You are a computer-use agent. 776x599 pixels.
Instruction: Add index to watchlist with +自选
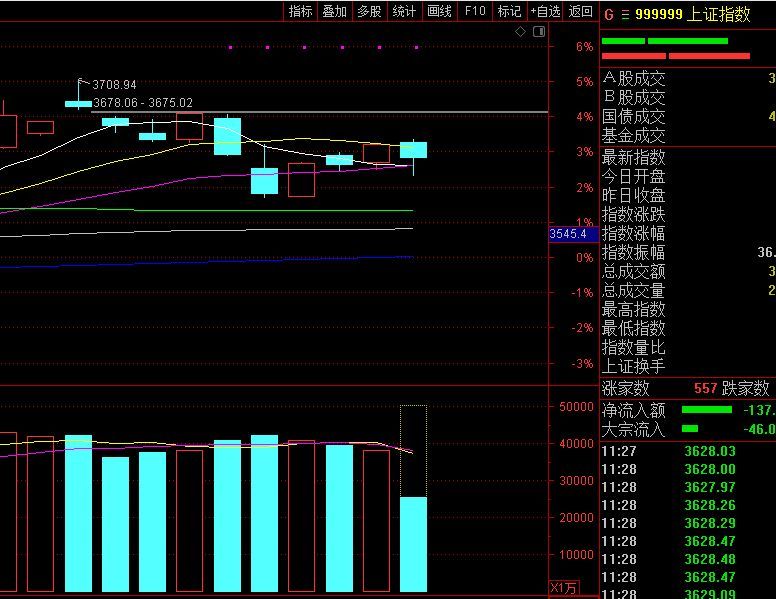[x=545, y=11]
